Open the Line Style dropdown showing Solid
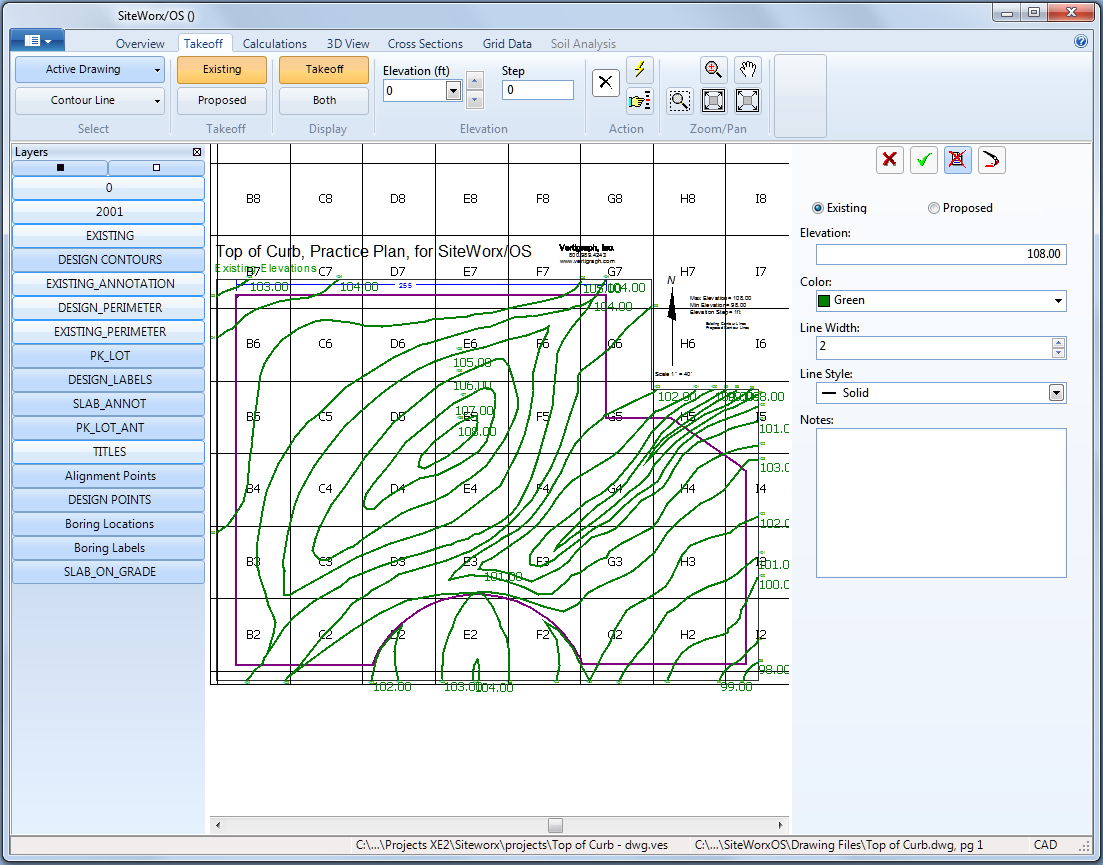1103x865 pixels. [1056, 393]
